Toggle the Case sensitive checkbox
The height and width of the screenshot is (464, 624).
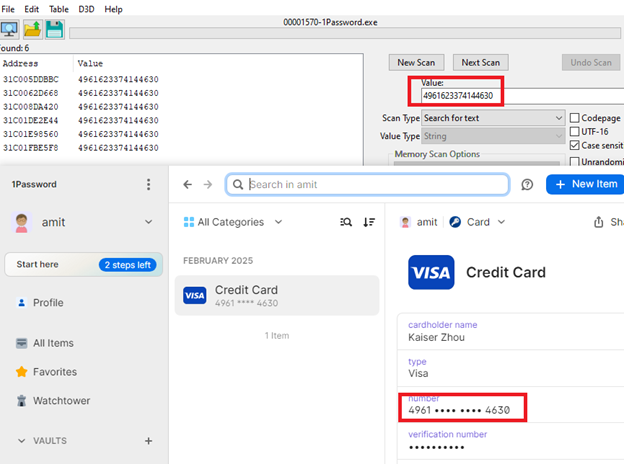(574, 145)
